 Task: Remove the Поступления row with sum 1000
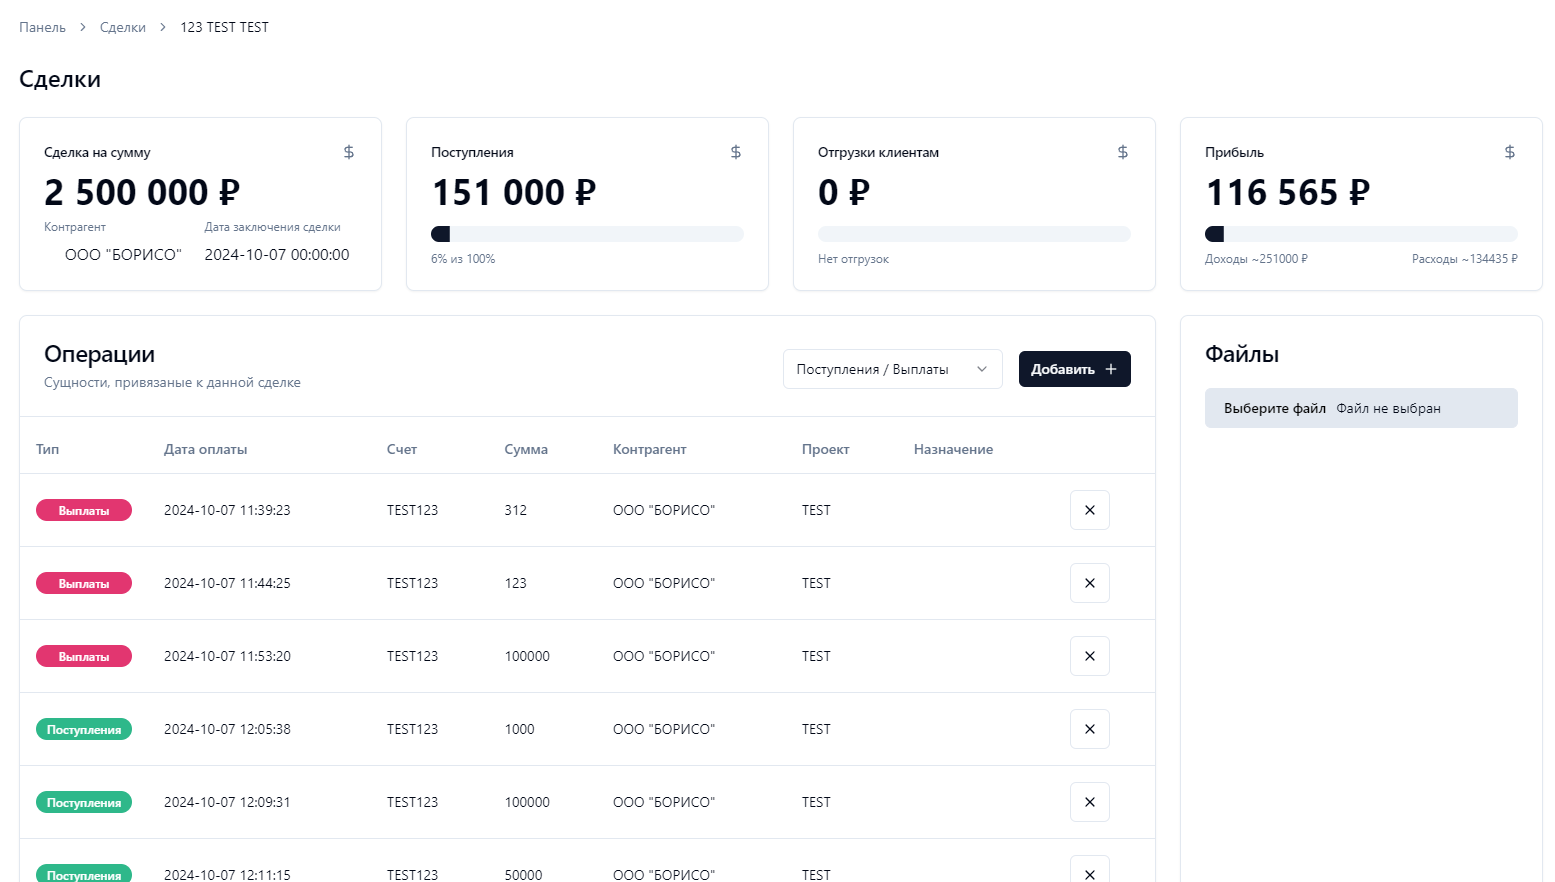(1090, 729)
